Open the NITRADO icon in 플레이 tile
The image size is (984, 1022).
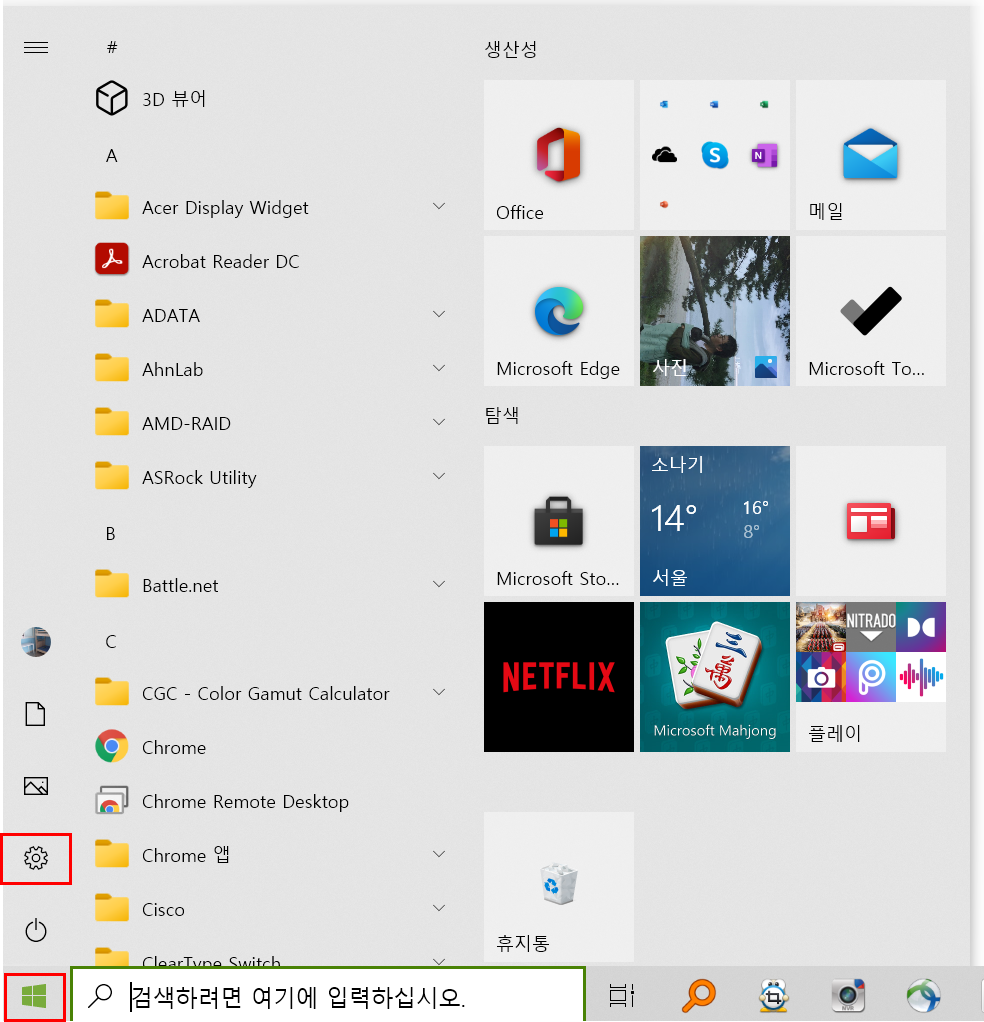tap(871, 627)
